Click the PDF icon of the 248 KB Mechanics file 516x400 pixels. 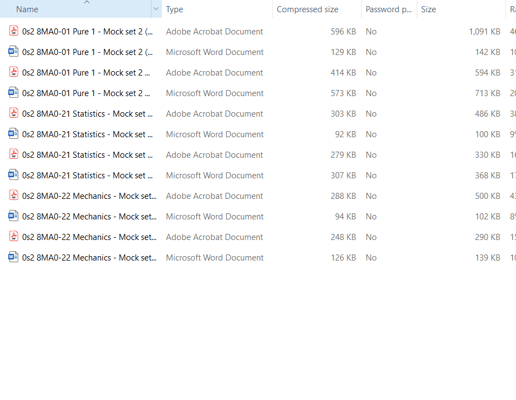click(x=13, y=237)
